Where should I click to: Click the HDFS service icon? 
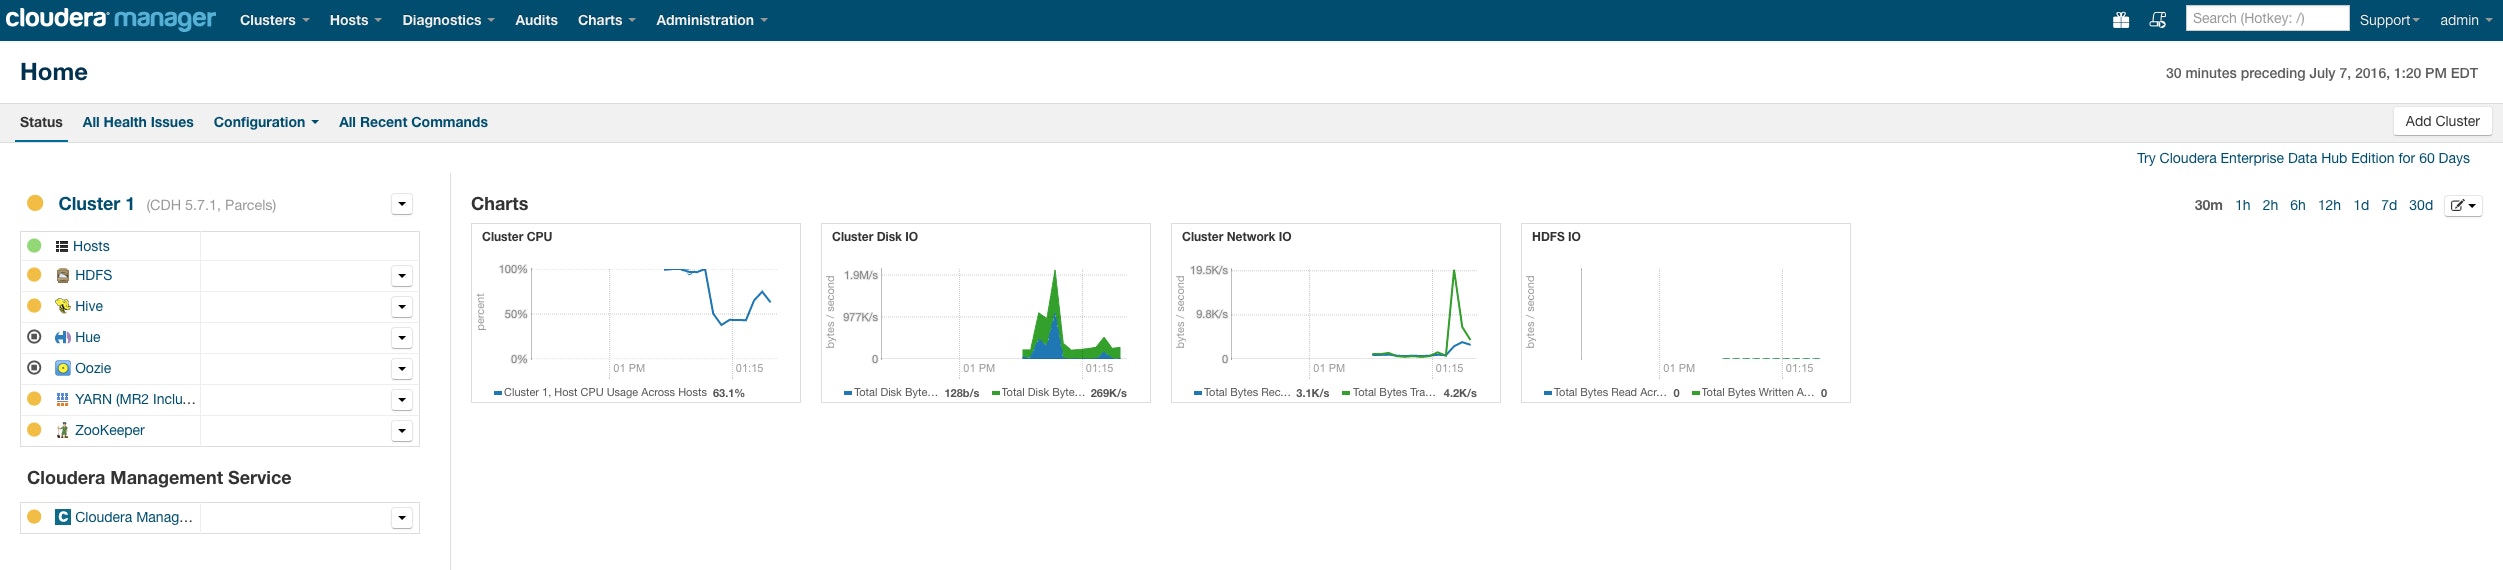(x=63, y=275)
